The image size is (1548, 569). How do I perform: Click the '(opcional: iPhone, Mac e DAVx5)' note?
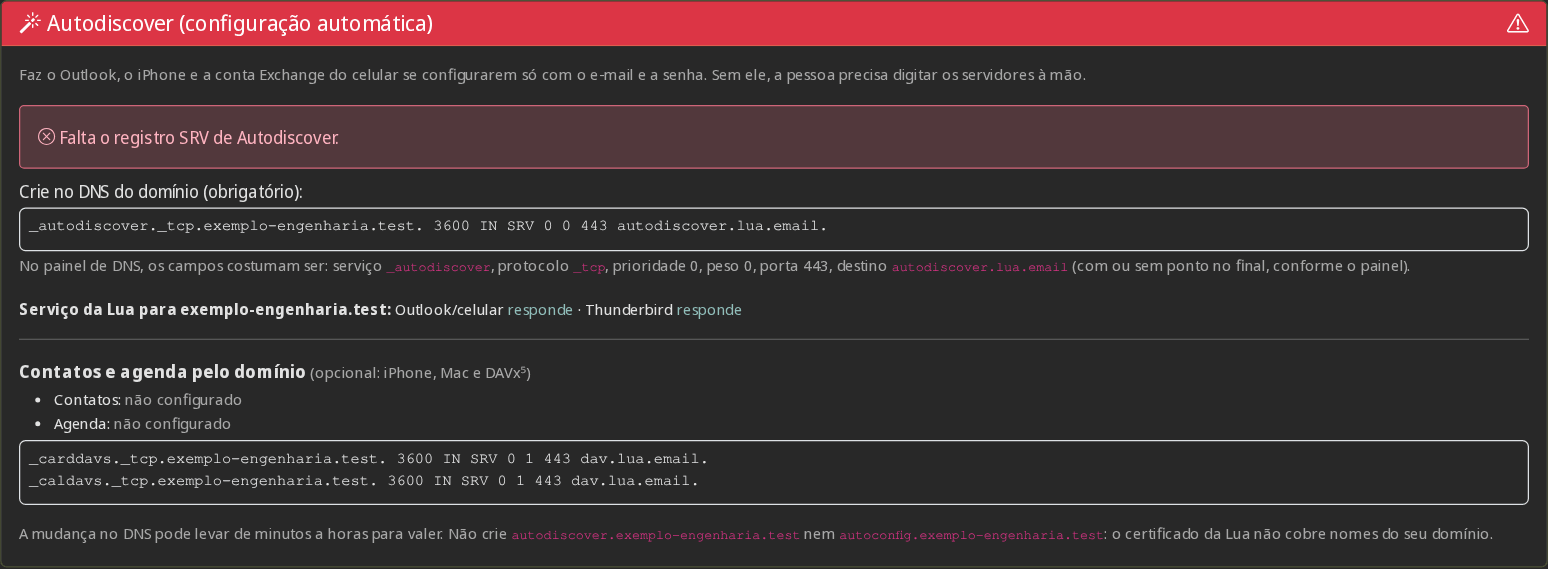pyautogui.click(x=420, y=373)
